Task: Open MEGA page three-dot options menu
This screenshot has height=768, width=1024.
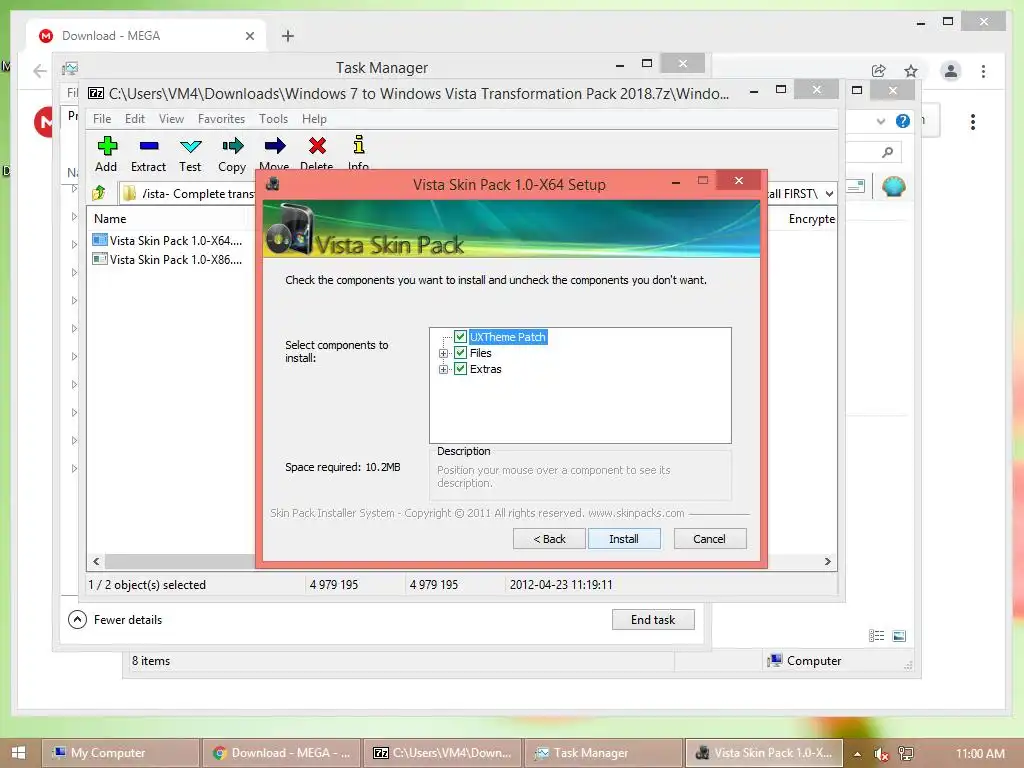Action: pyautogui.click(x=972, y=121)
